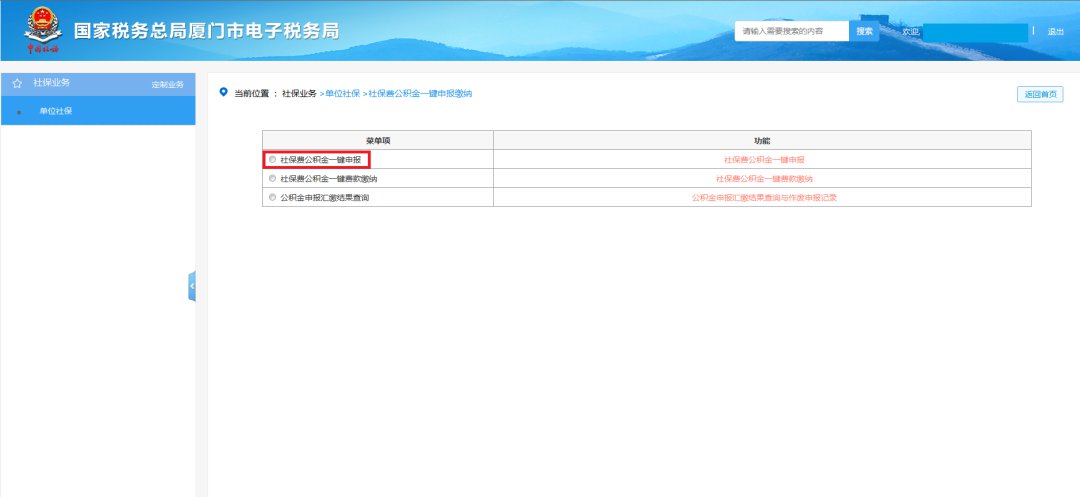Click the star icon beside 社保业务
The height and width of the screenshot is (497, 1080).
17,83
